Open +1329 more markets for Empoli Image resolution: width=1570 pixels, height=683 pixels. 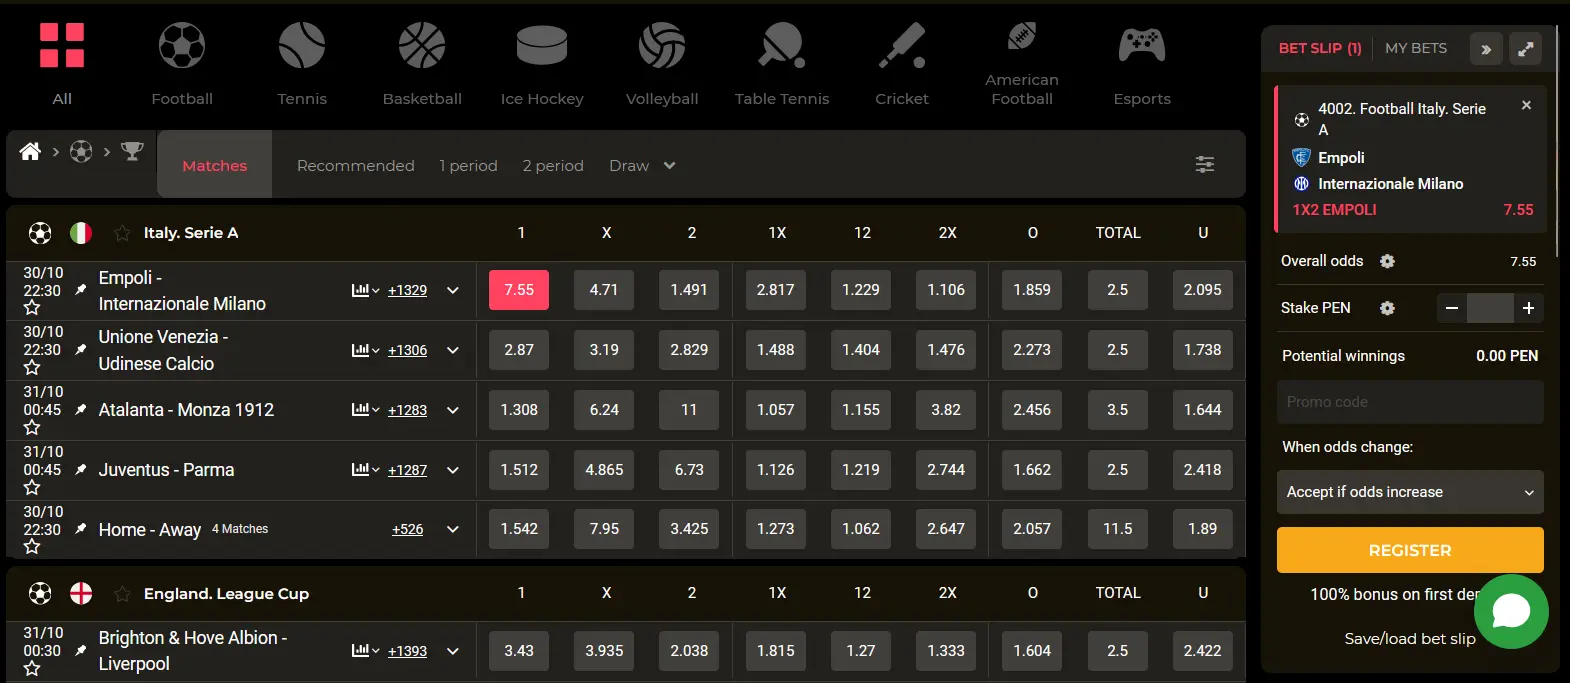(x=407, y=290)
